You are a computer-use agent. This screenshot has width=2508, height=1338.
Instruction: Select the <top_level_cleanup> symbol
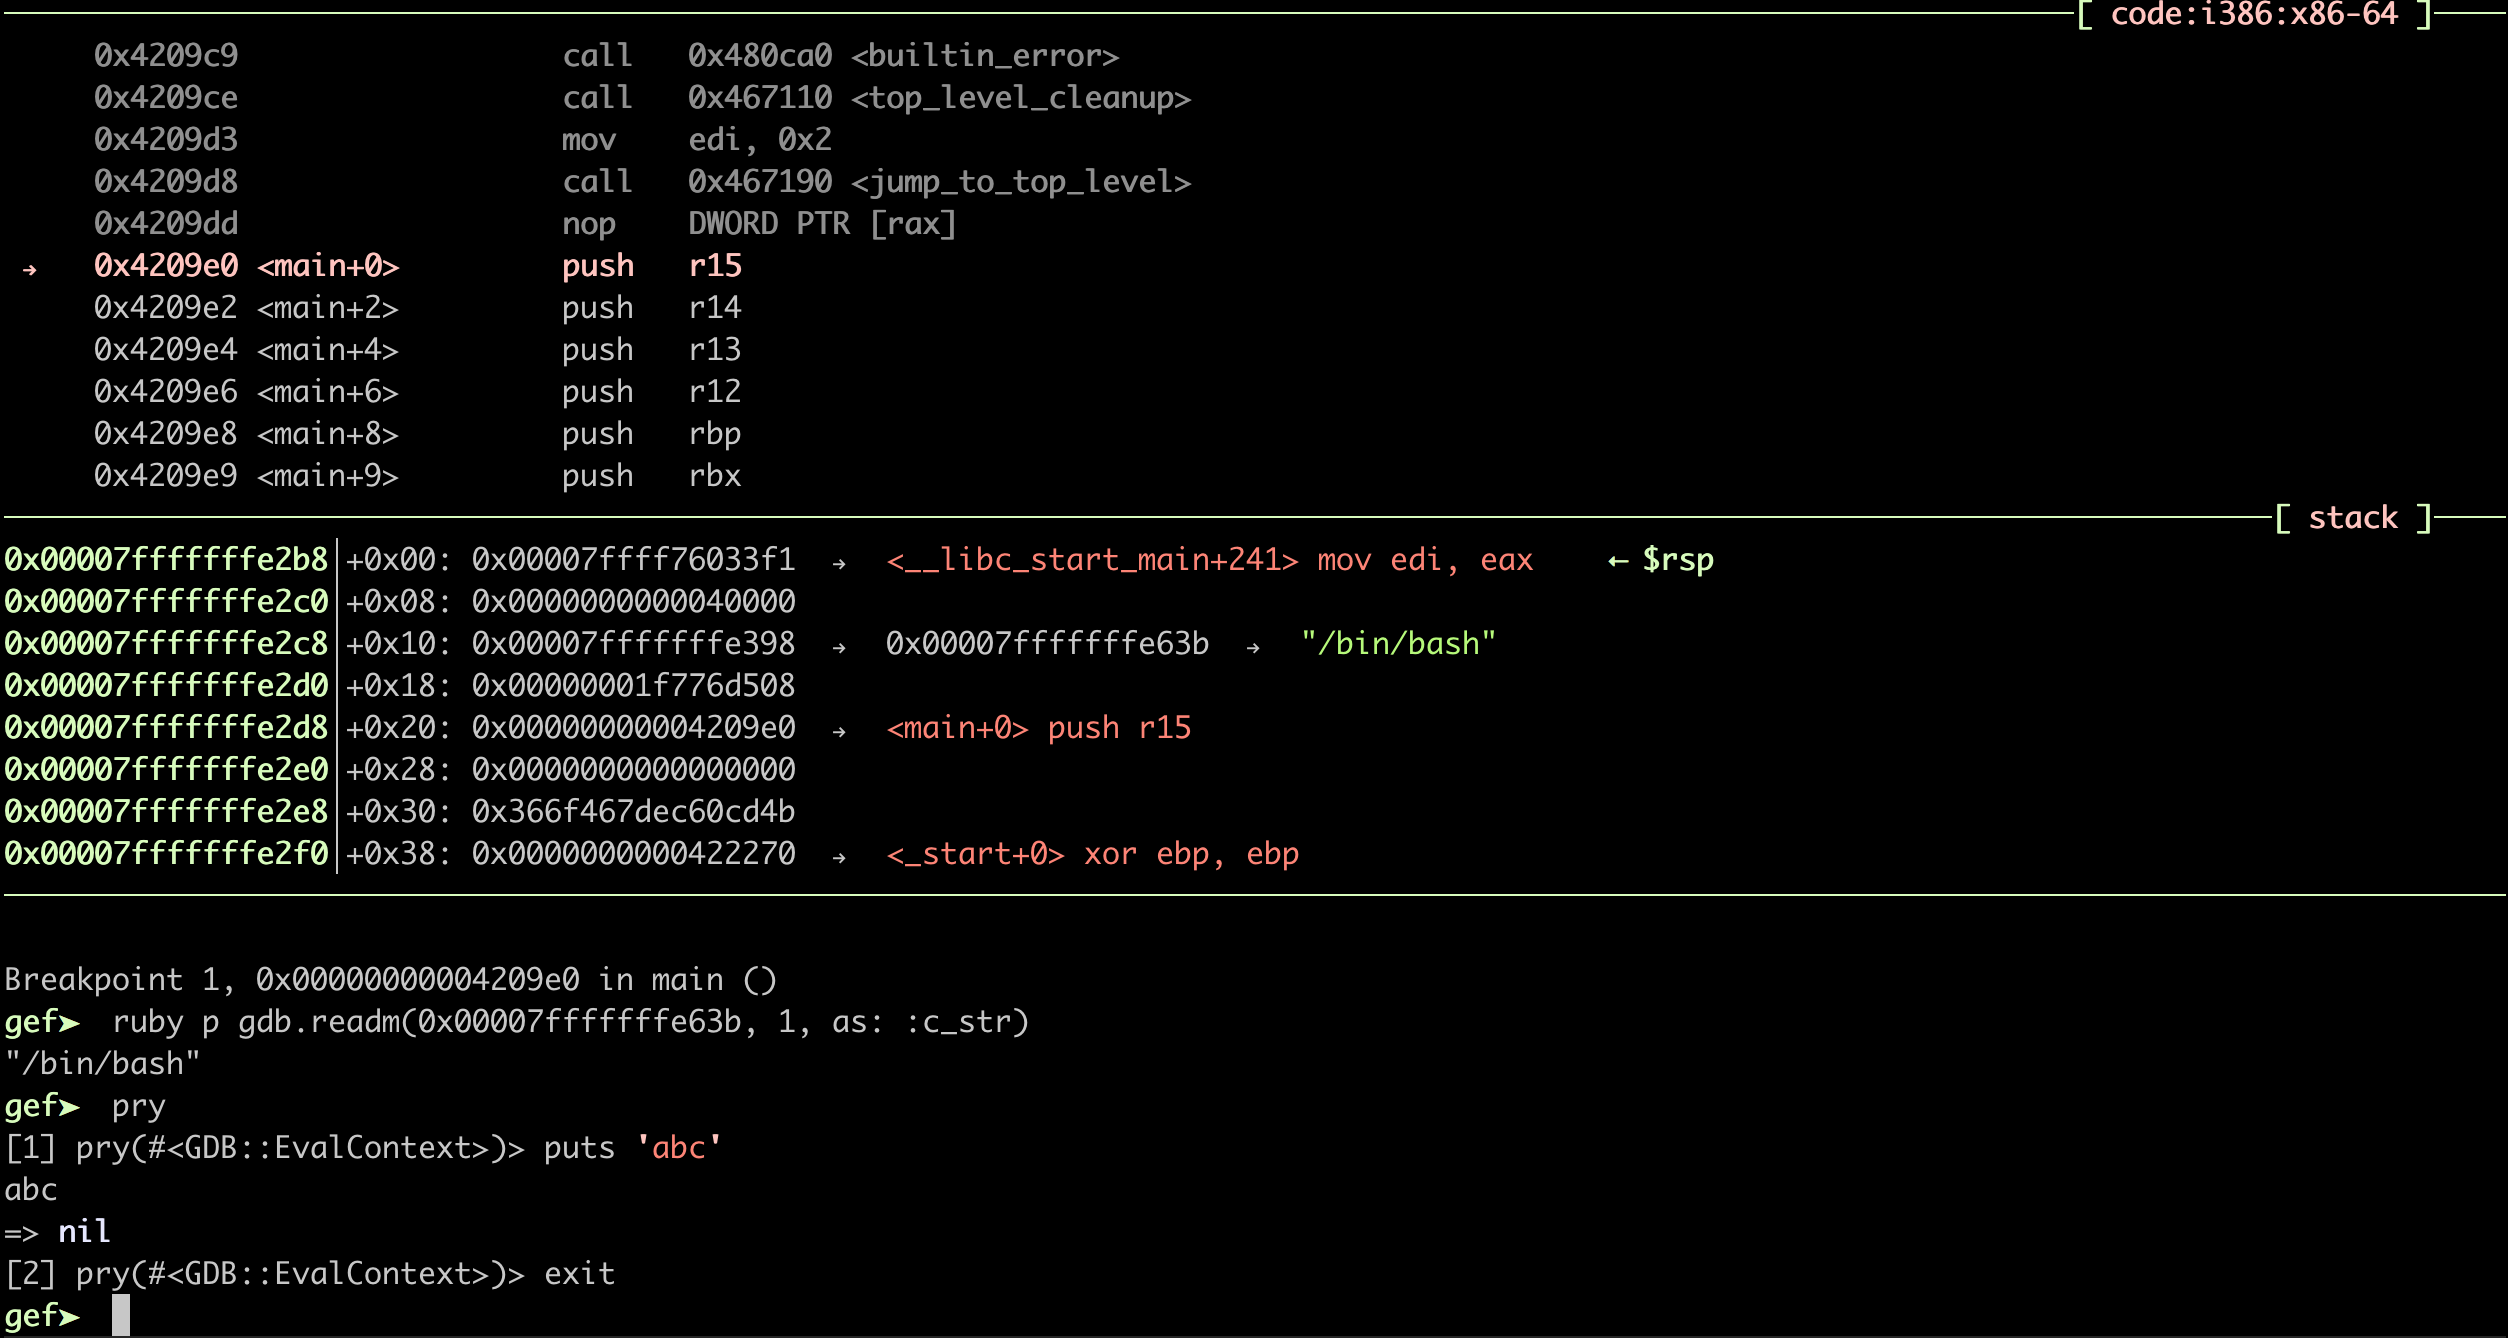1020,98
